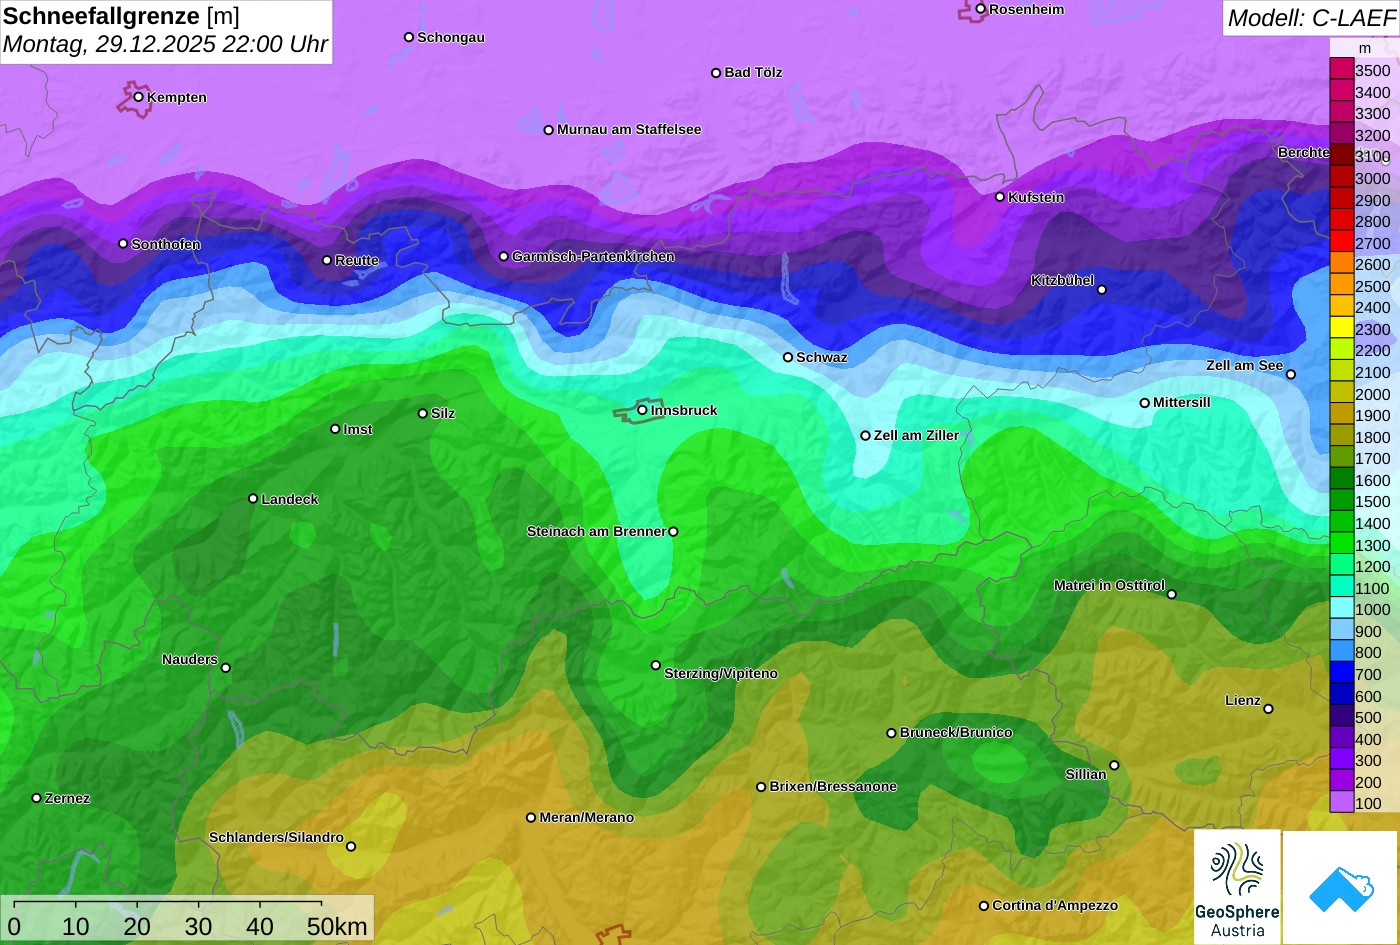Screen dimensions: 1400x945
Task: Click the Murnau am Staffelsee label
Action: [x=629, y=129]
